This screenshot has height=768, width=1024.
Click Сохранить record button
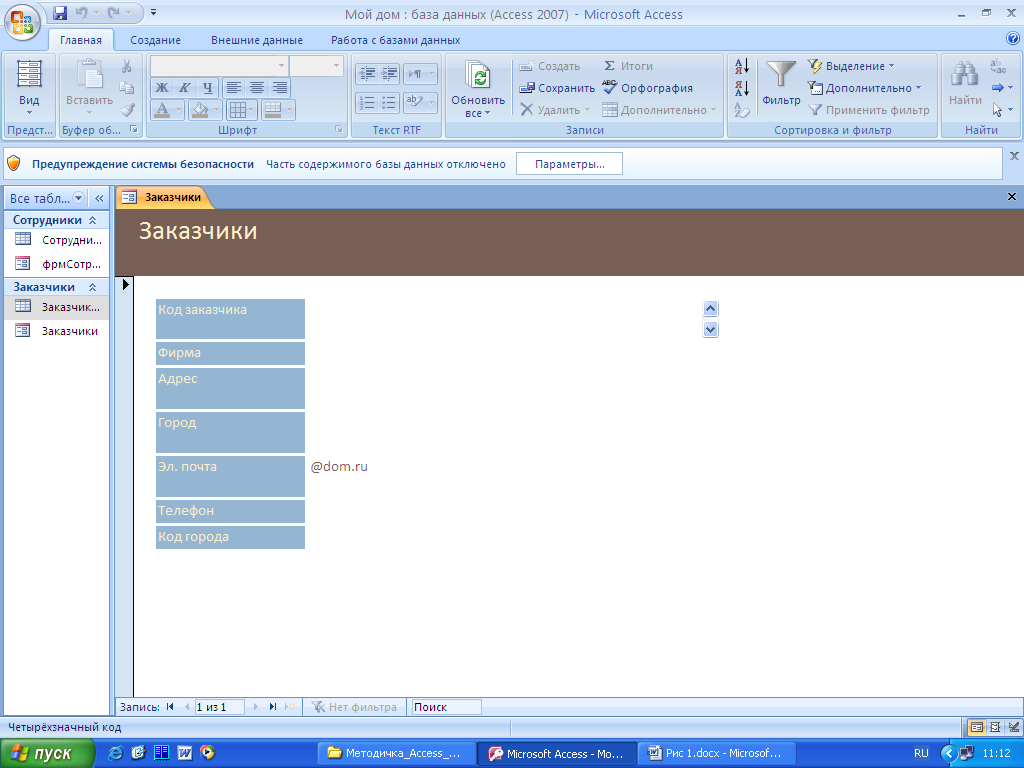pos(557,88)
